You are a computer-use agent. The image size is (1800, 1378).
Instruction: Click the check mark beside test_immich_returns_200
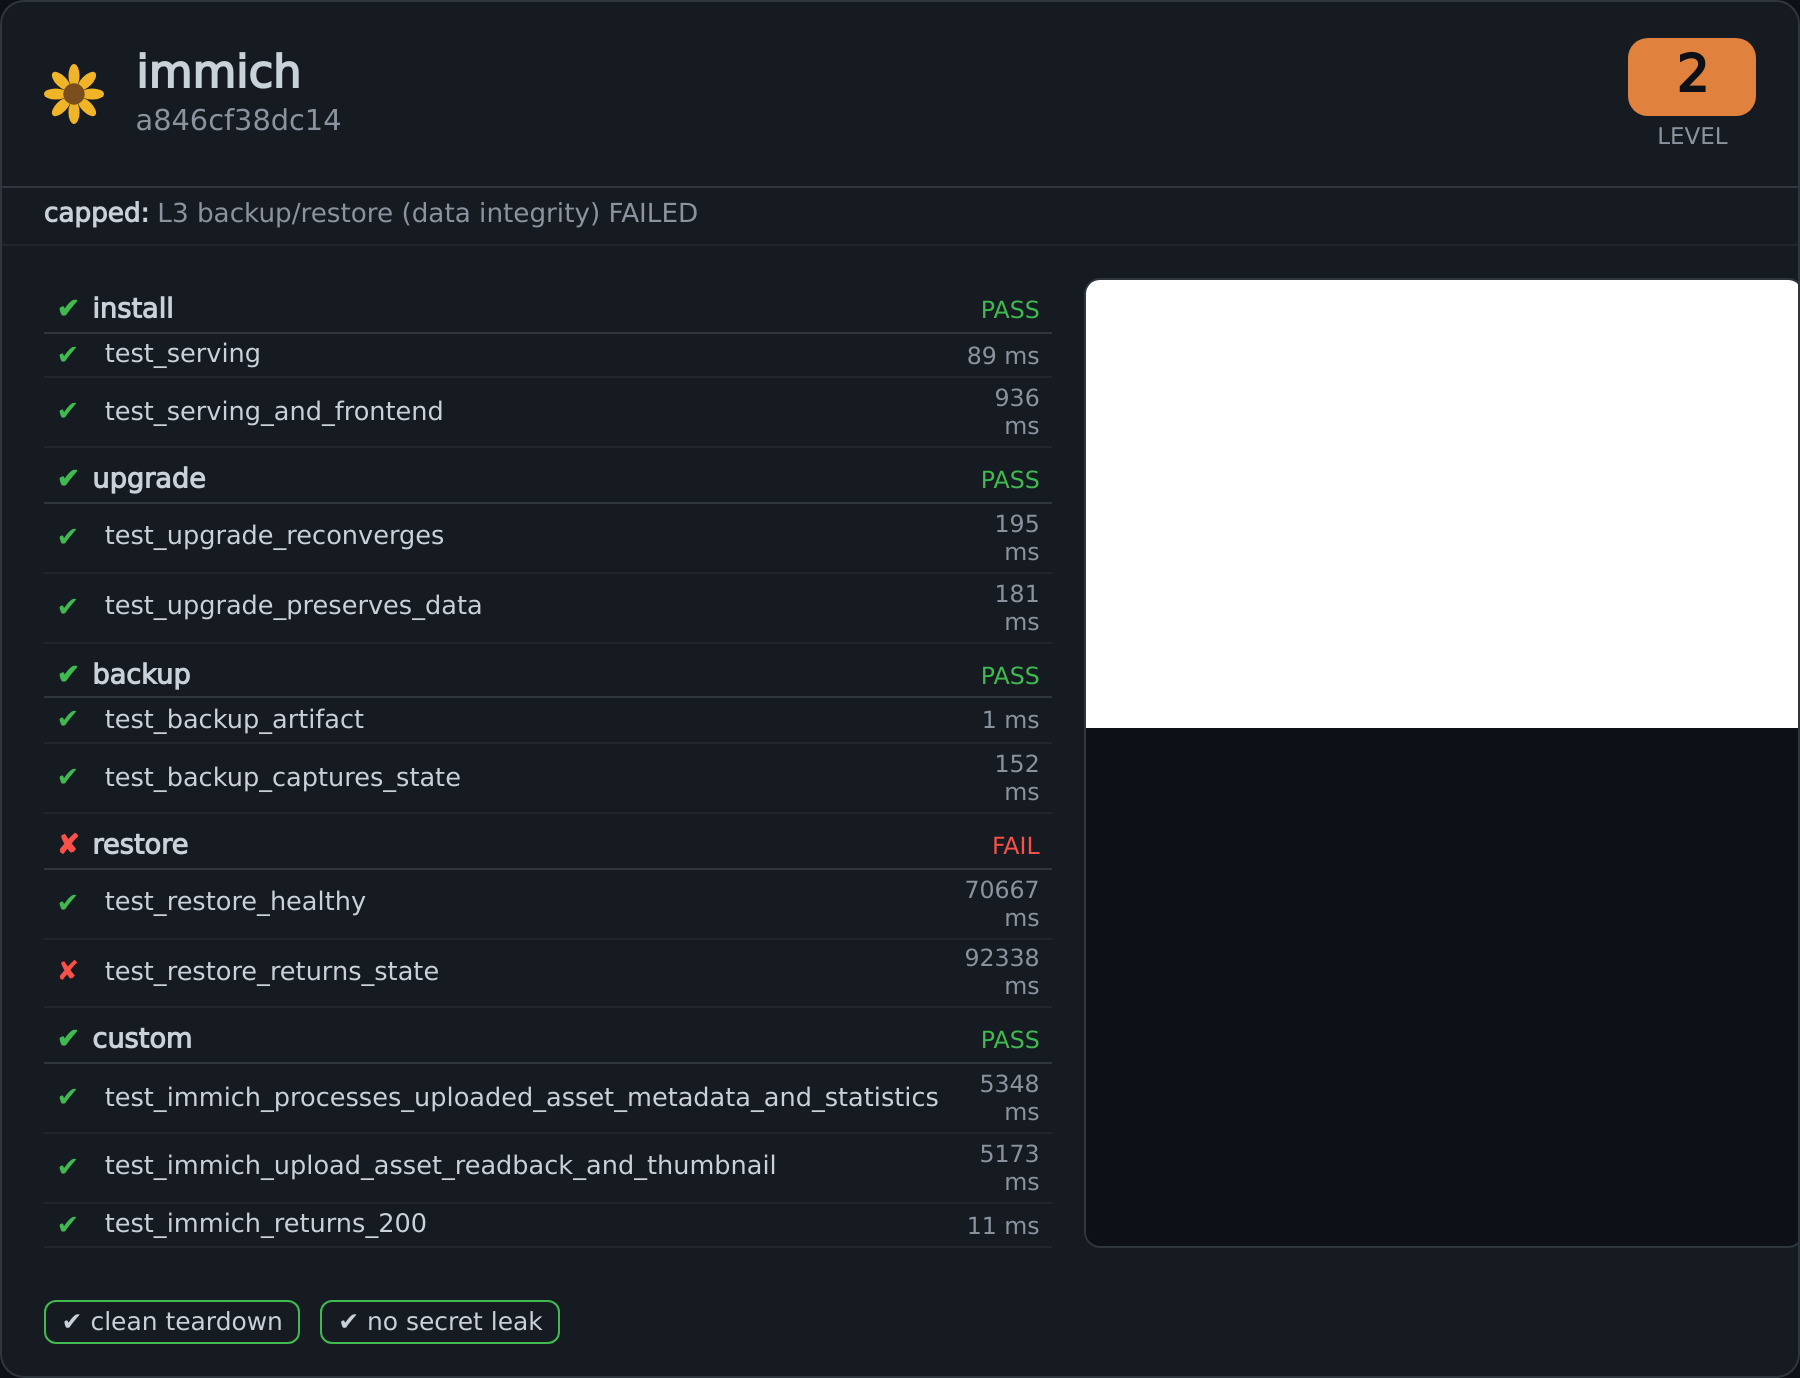[x=68, y=1224]
